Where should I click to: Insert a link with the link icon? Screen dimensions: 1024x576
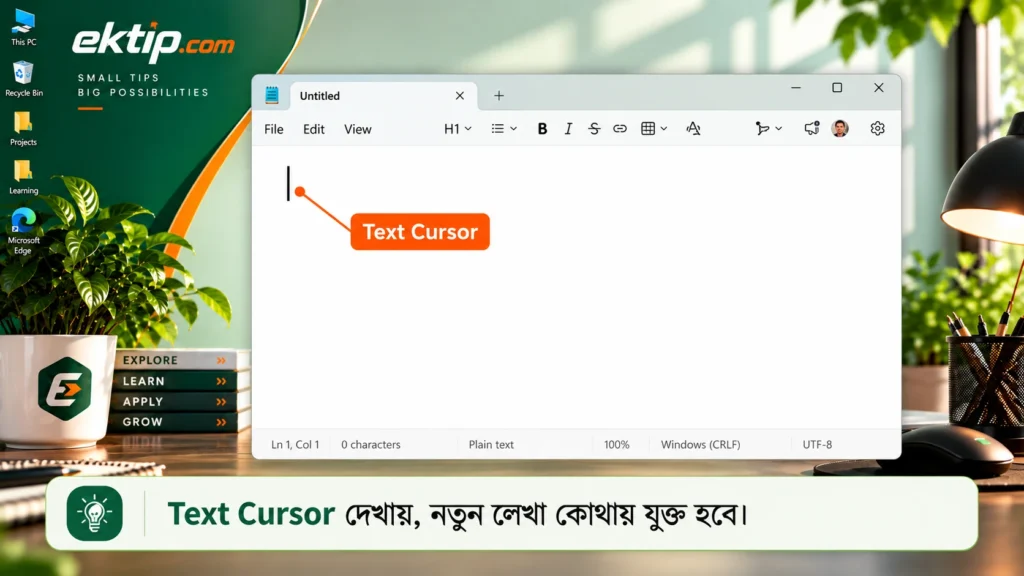coord(620,129)
